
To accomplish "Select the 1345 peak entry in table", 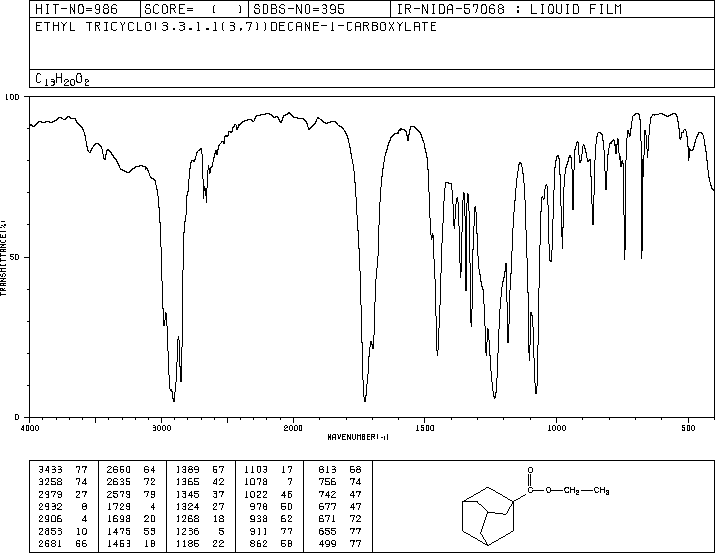I will coord(200,494).
